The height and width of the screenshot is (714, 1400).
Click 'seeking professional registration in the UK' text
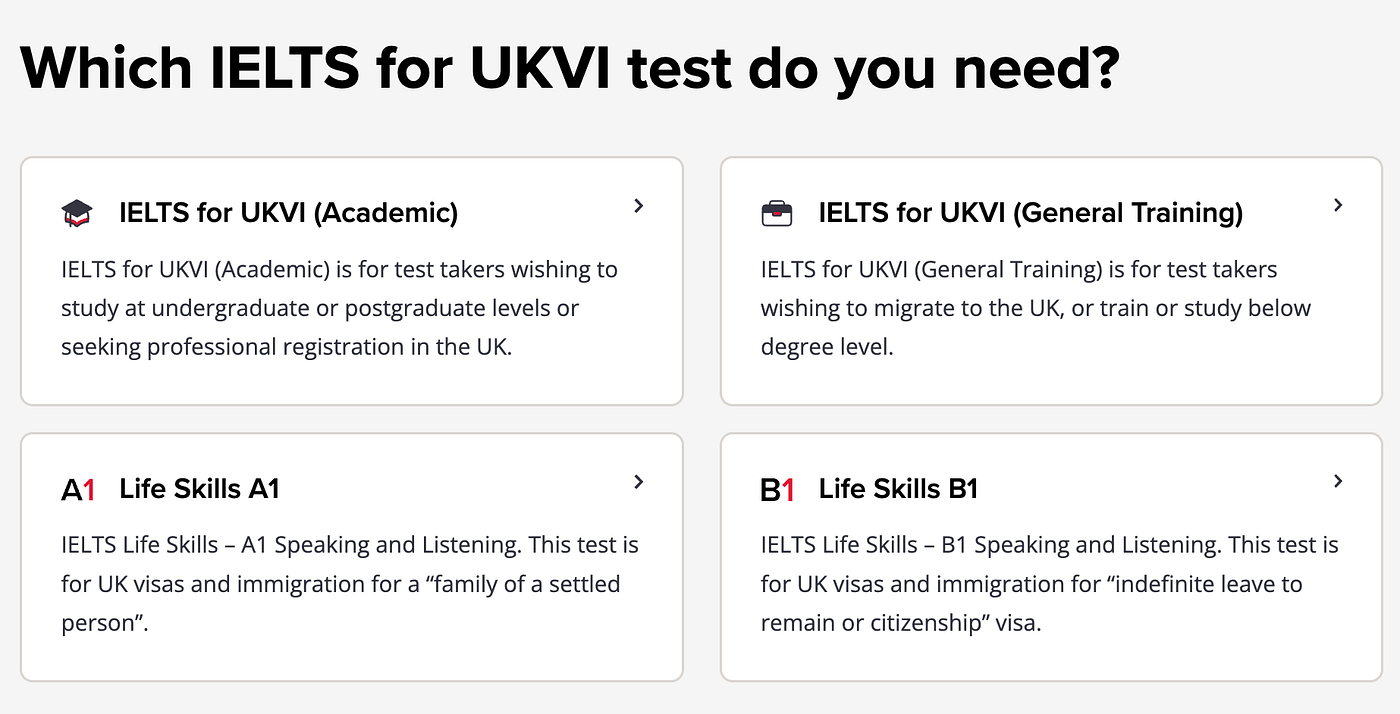click(286, 347)
